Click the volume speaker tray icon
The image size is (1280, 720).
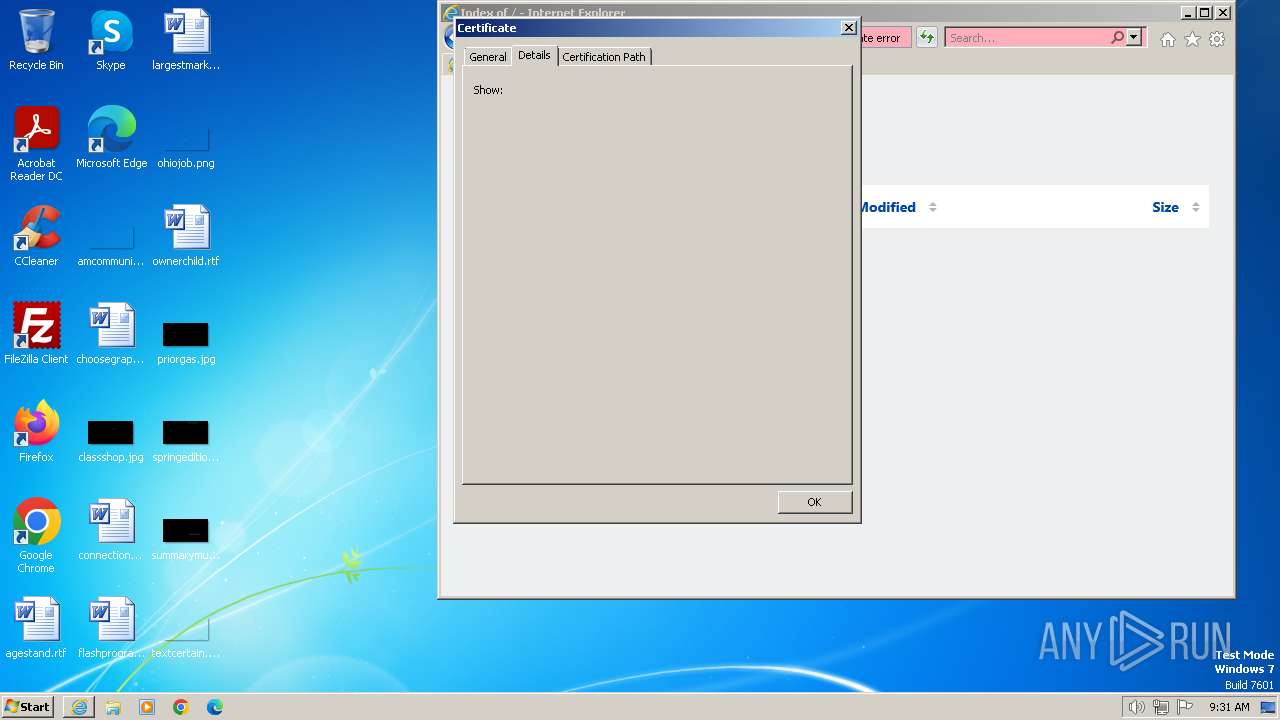1136,707
